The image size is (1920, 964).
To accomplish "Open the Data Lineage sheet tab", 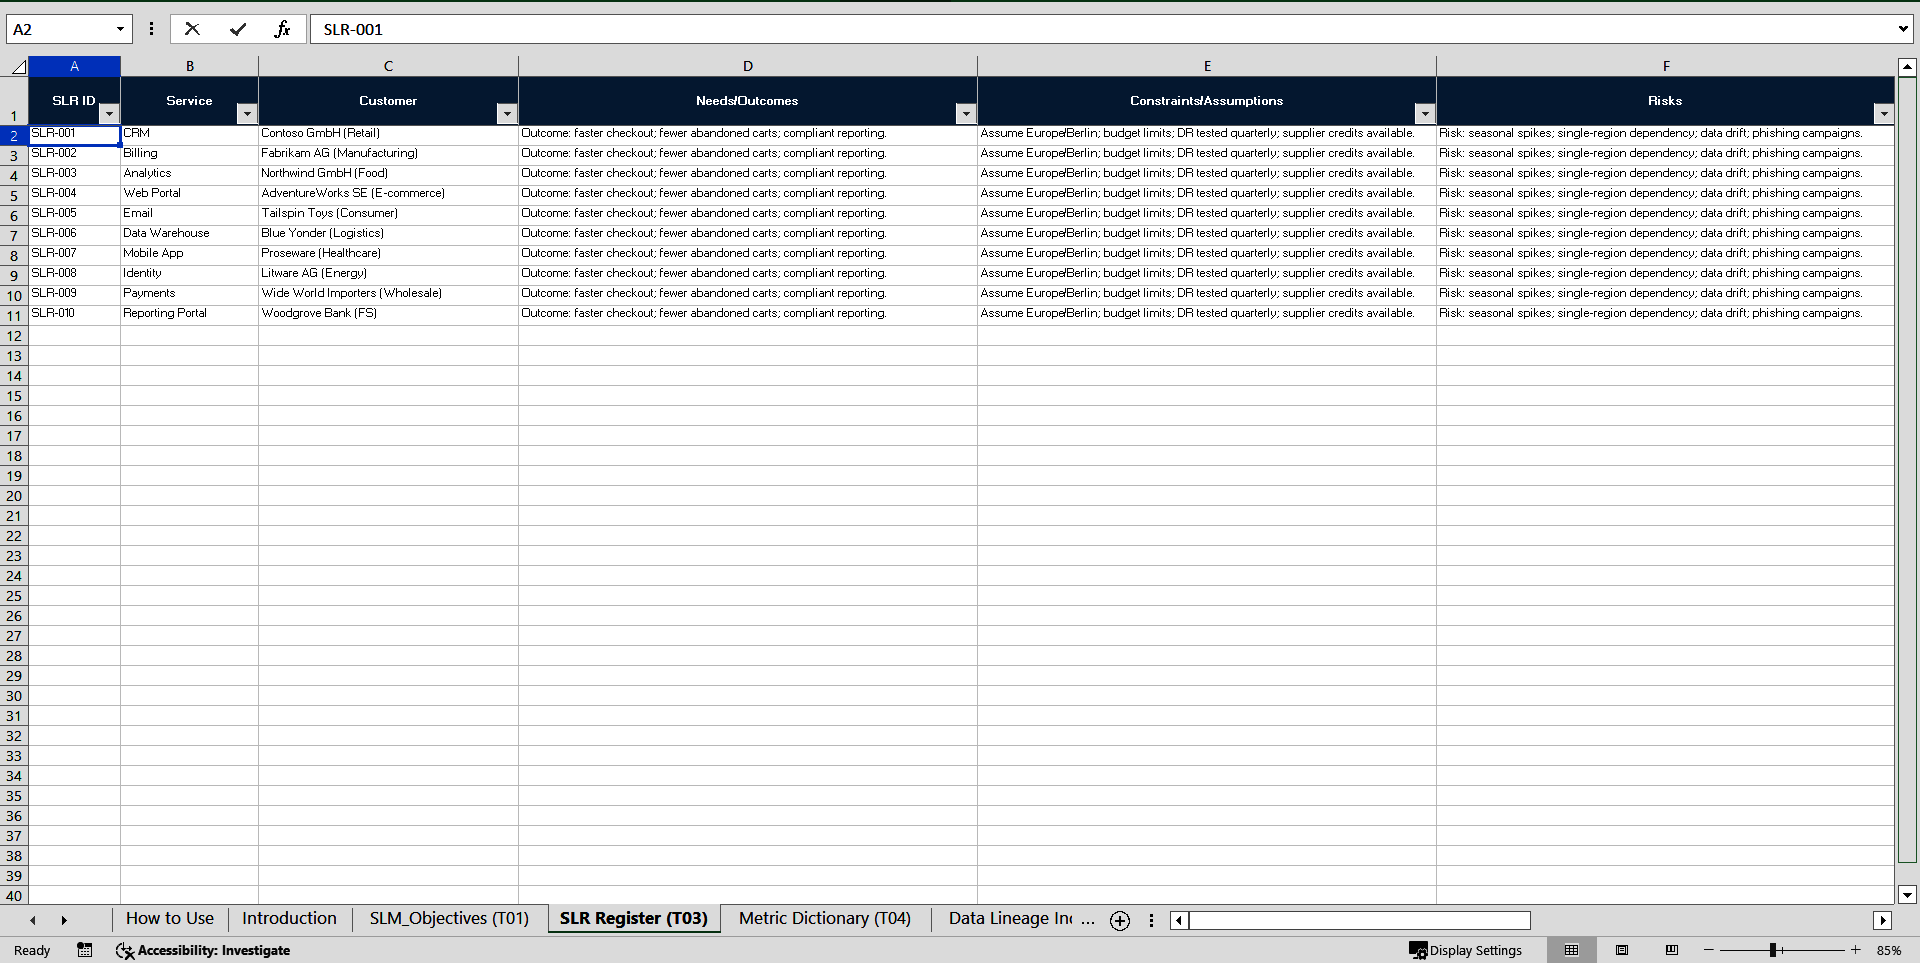I will (1010, 918).
